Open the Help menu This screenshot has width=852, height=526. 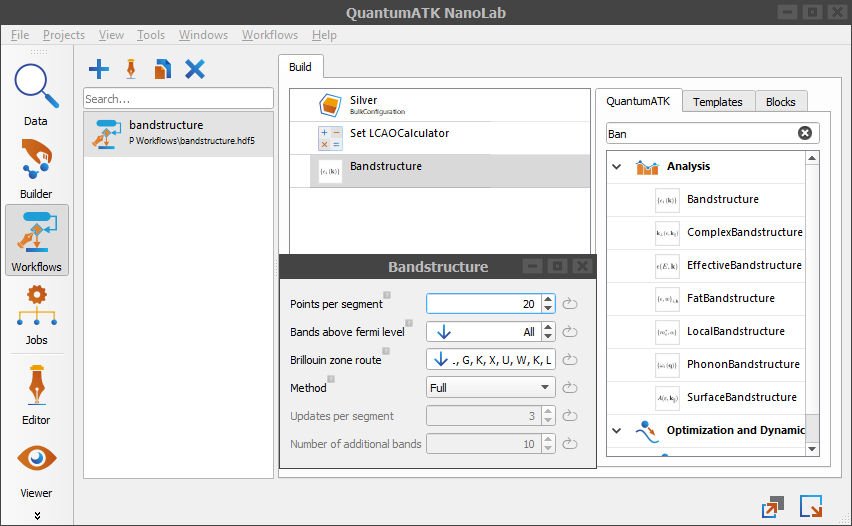(x=324, y=35)
